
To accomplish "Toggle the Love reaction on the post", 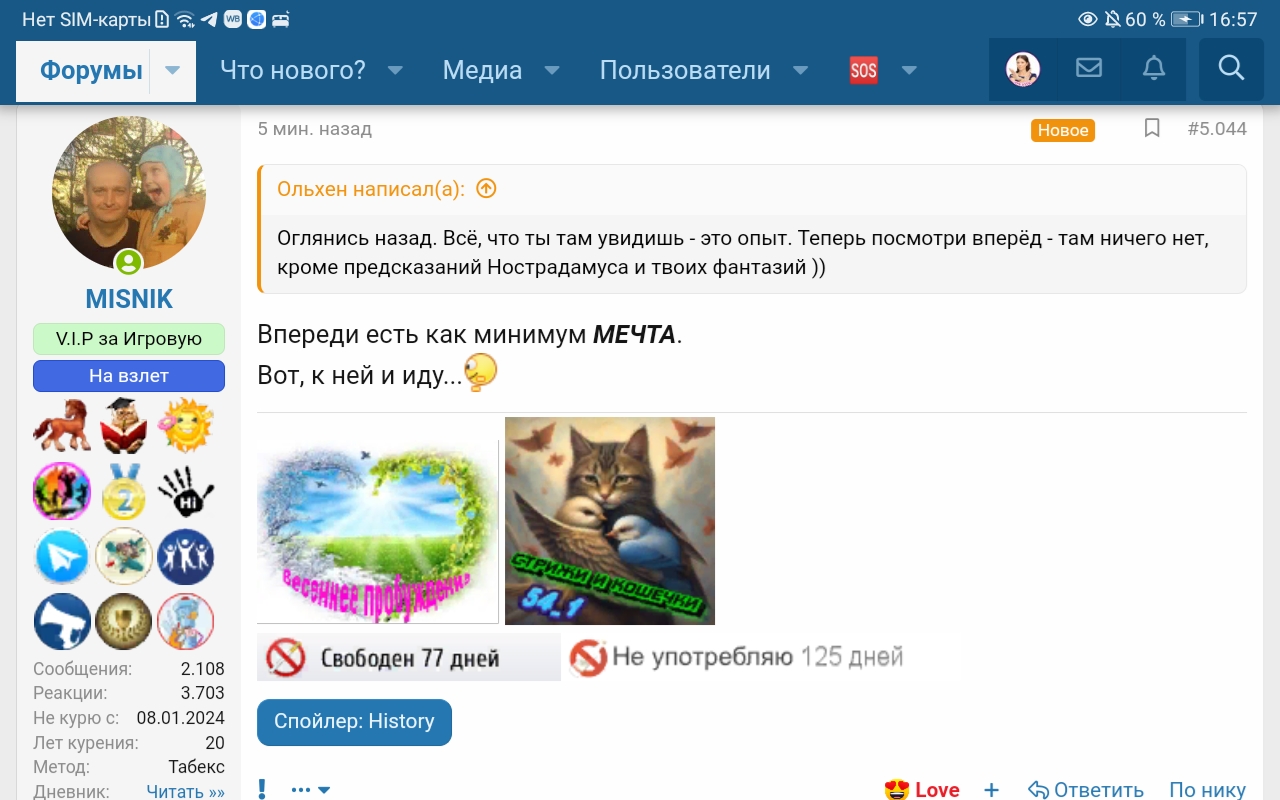I will pos(922,789).
